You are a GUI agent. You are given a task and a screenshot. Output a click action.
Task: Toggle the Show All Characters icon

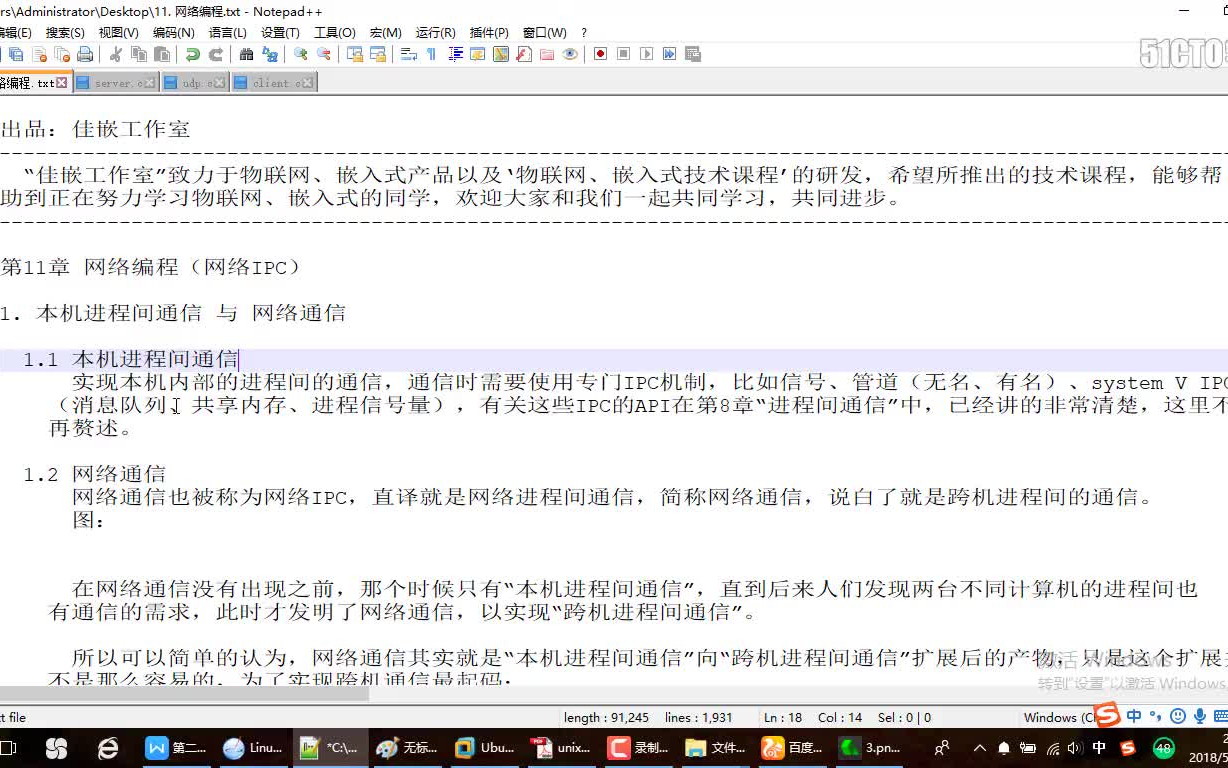point(431,54)
